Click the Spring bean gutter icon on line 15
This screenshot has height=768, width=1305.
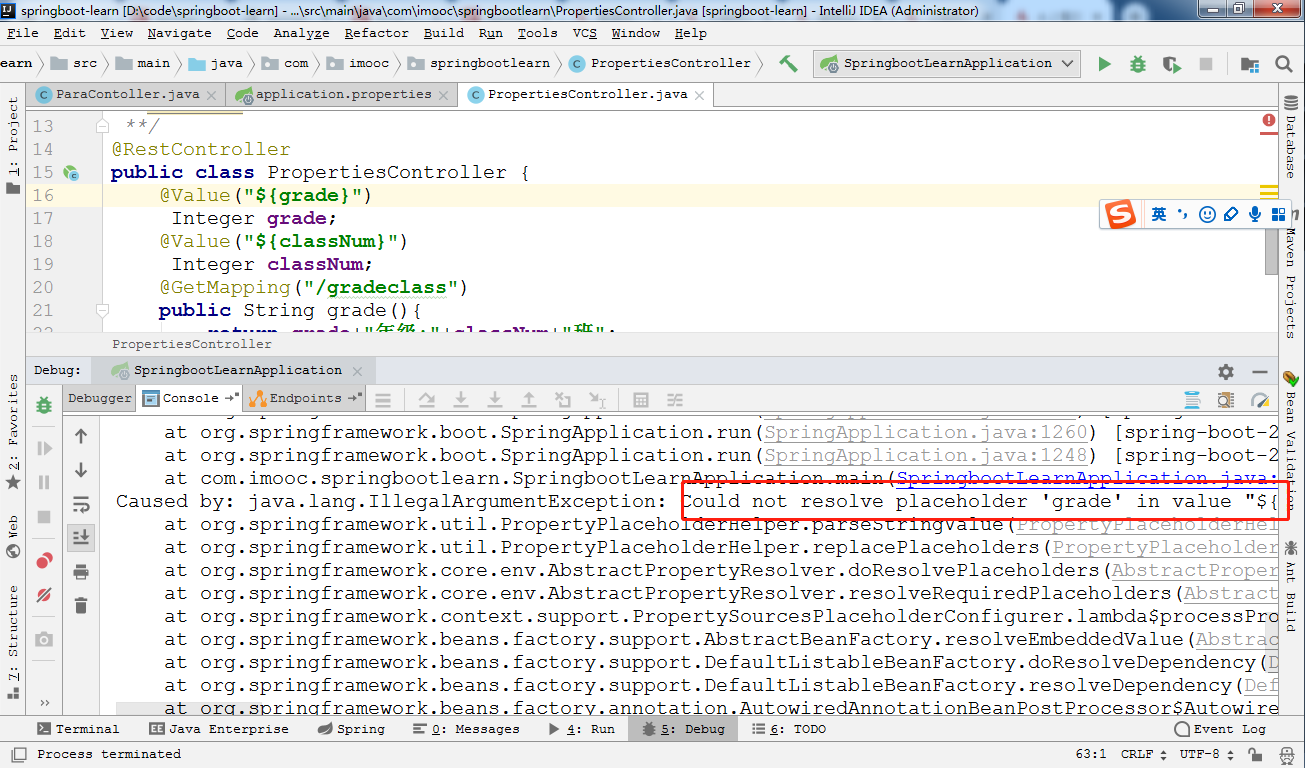71,173
